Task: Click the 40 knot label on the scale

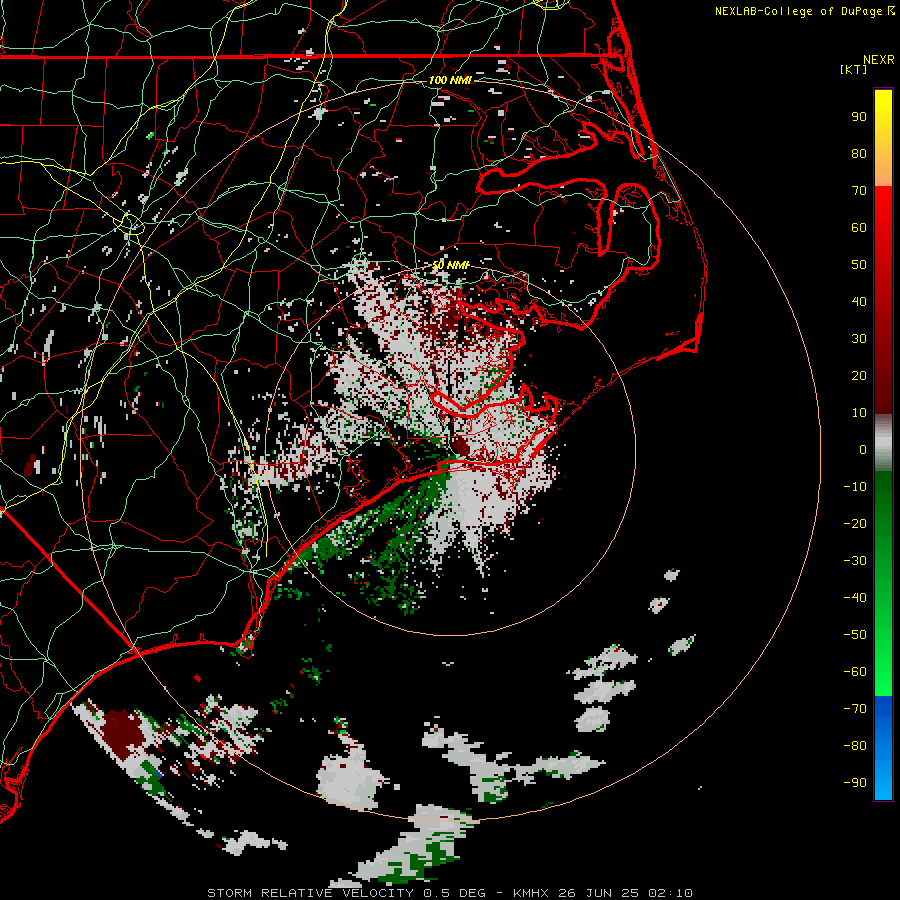Action: point(859,302)
